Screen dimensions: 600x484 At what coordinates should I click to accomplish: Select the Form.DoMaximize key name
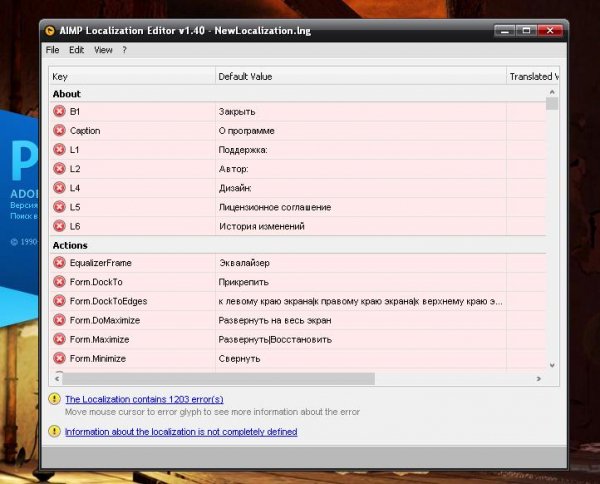coord(105,320)
